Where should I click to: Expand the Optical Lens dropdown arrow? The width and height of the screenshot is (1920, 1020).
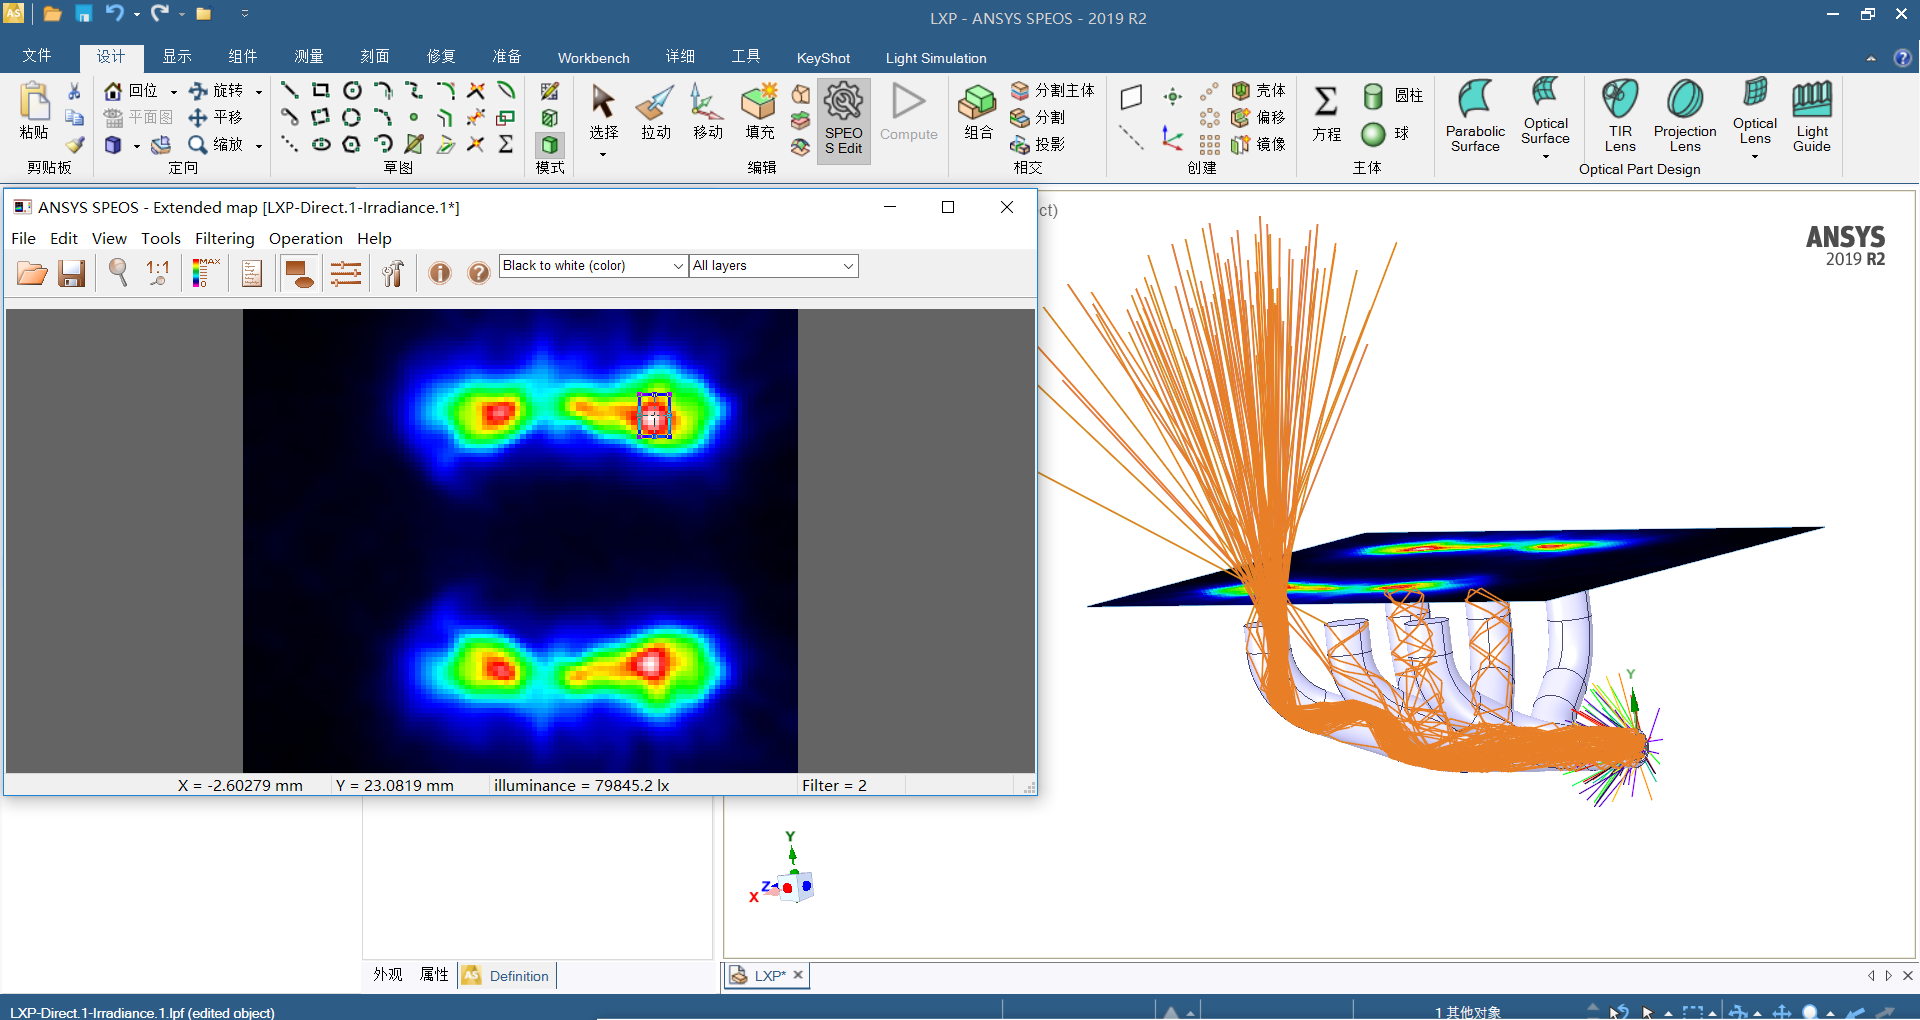1754,157
